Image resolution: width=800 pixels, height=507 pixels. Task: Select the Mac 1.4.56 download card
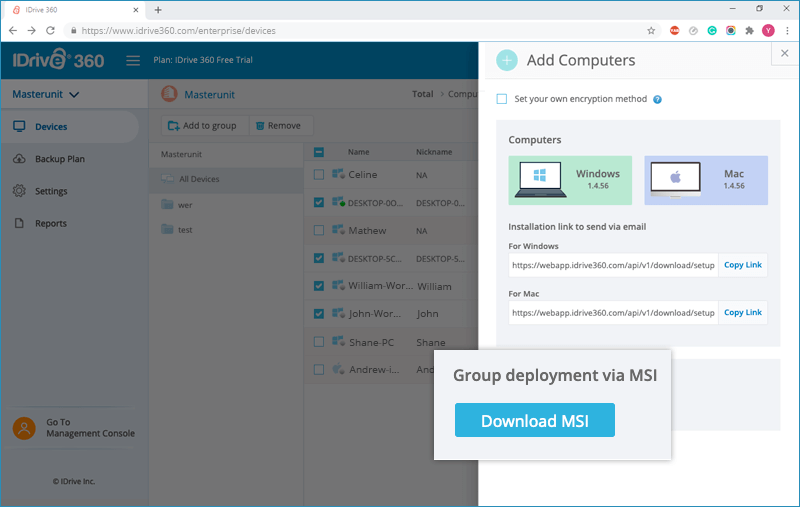click(x=706, y=180)
